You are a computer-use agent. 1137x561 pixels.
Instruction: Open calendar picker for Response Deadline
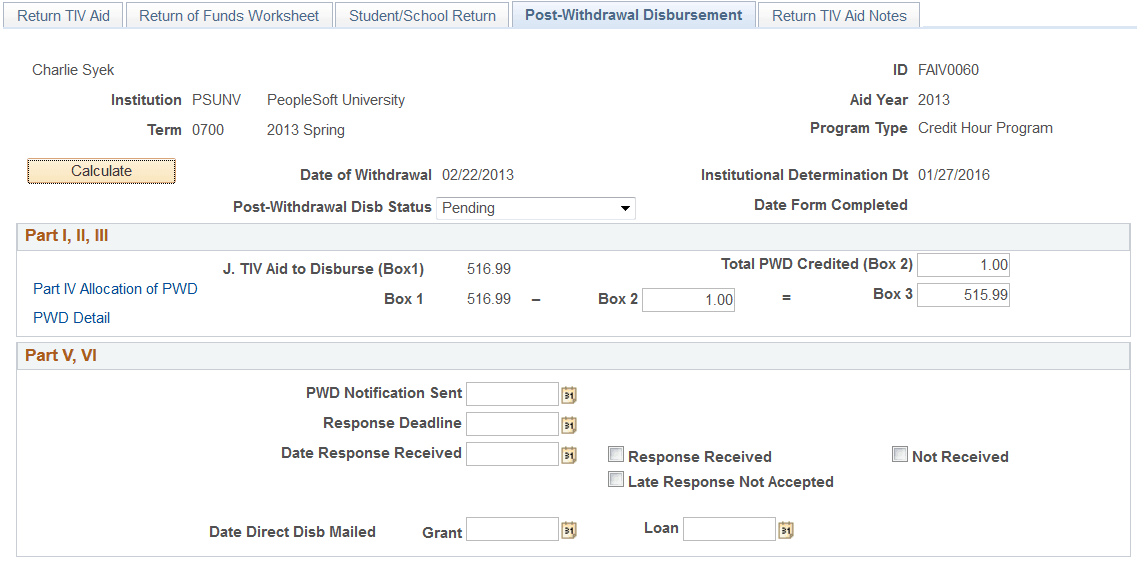coord(569,425)
